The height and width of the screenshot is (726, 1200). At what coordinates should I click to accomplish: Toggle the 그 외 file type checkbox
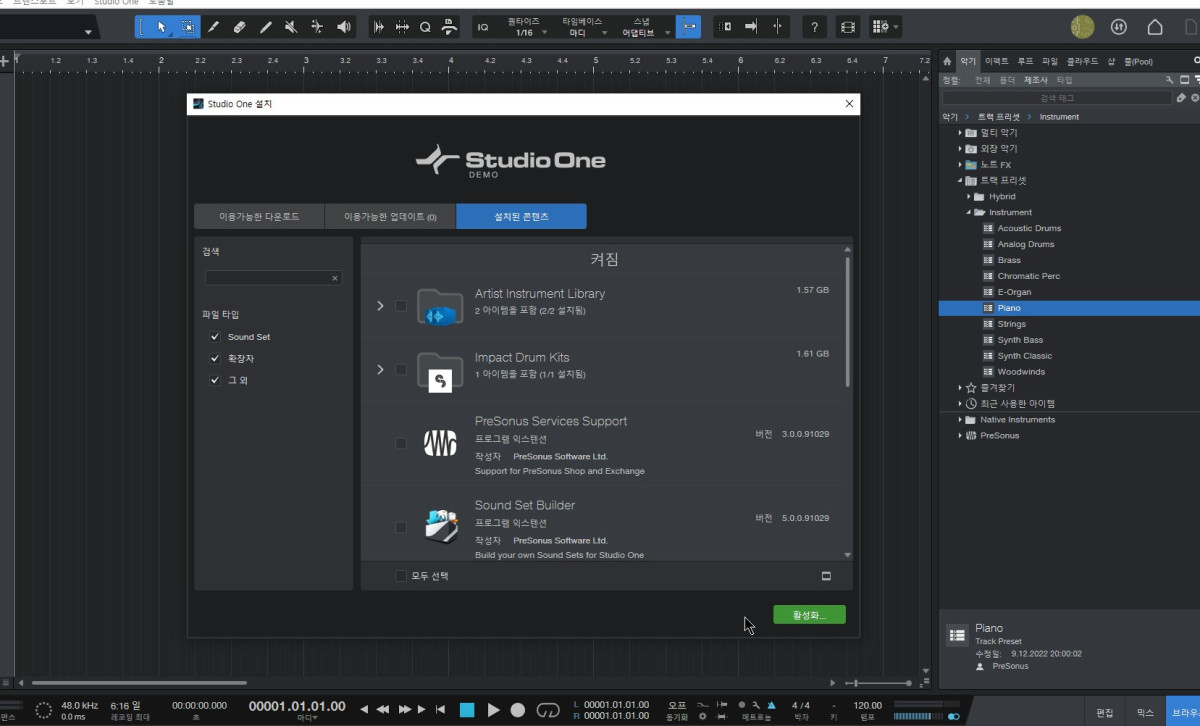tap(215, 380)
